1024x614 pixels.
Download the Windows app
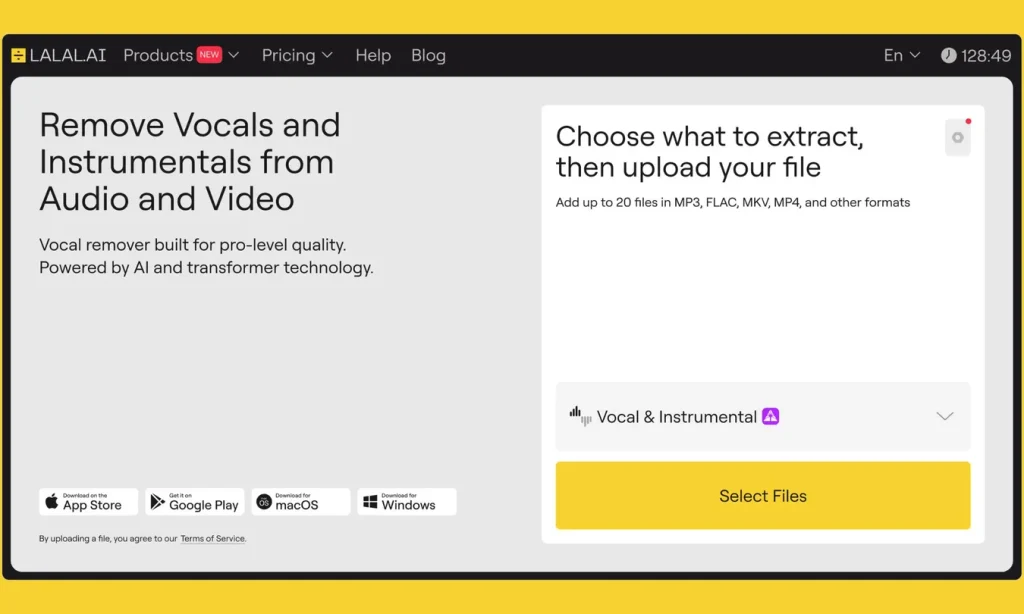[x=406, y=502]
